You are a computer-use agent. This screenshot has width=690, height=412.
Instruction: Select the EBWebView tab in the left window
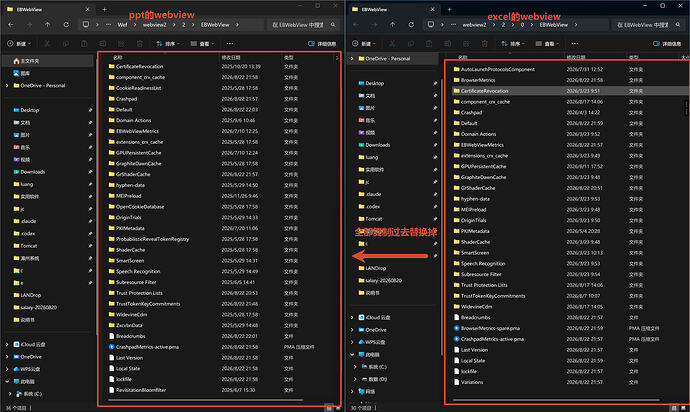(47, 9)
